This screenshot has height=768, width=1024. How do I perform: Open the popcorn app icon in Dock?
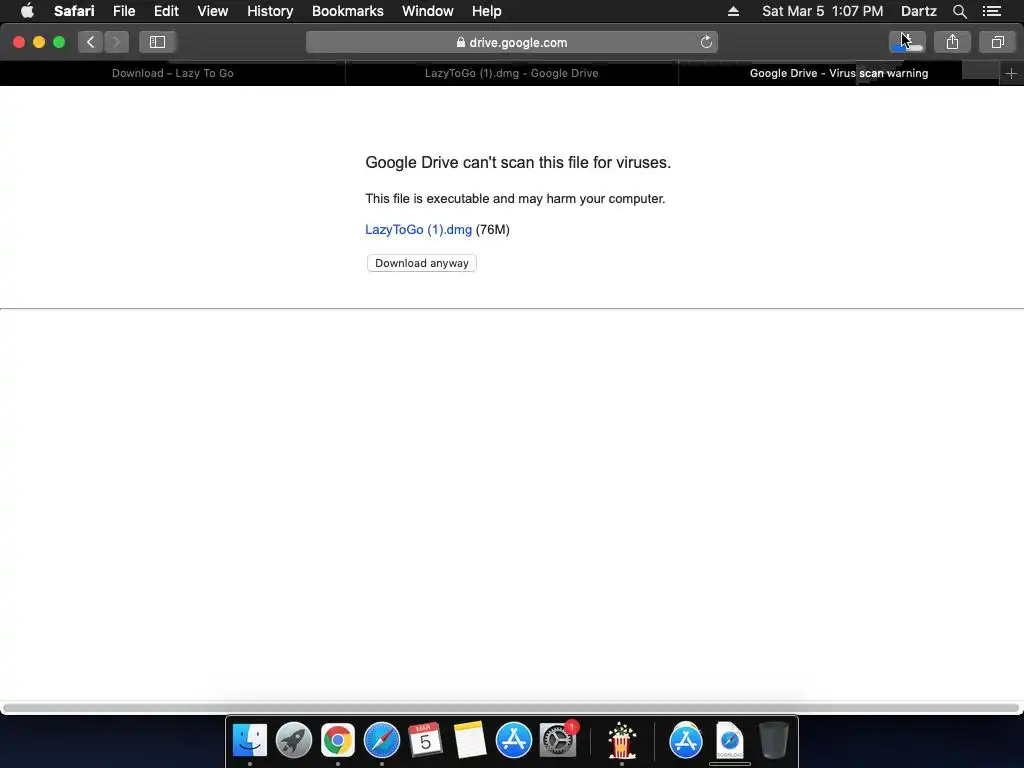coord(621,741)
